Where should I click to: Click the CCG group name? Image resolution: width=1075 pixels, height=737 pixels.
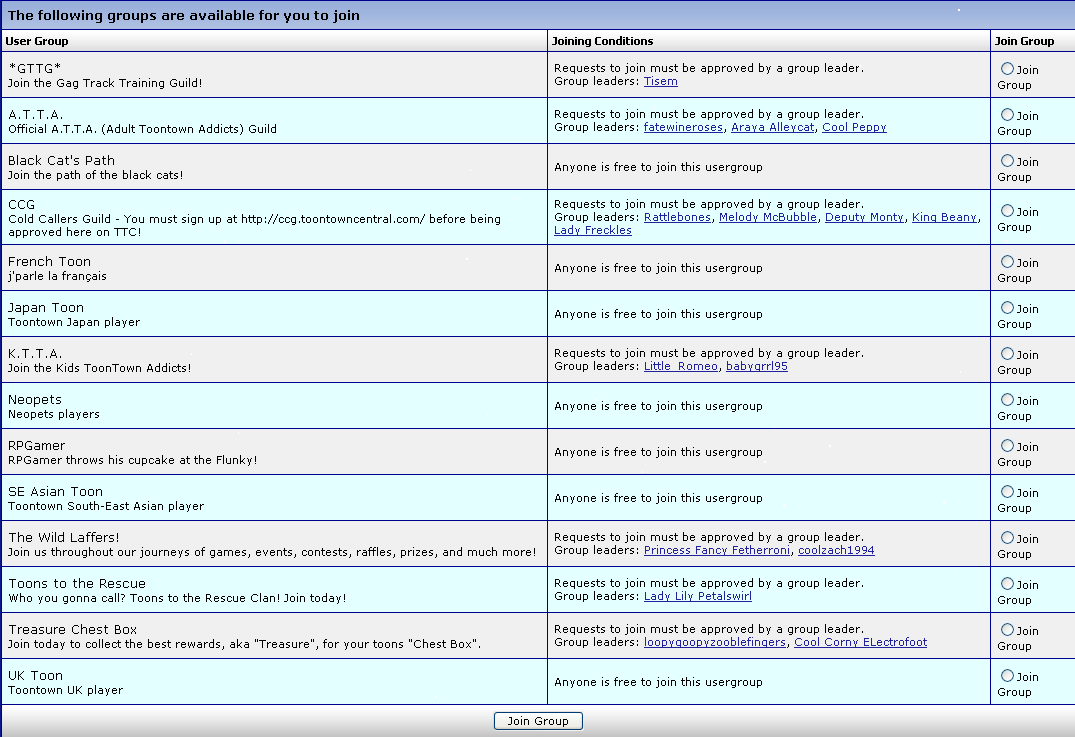(x=21, y=205)
